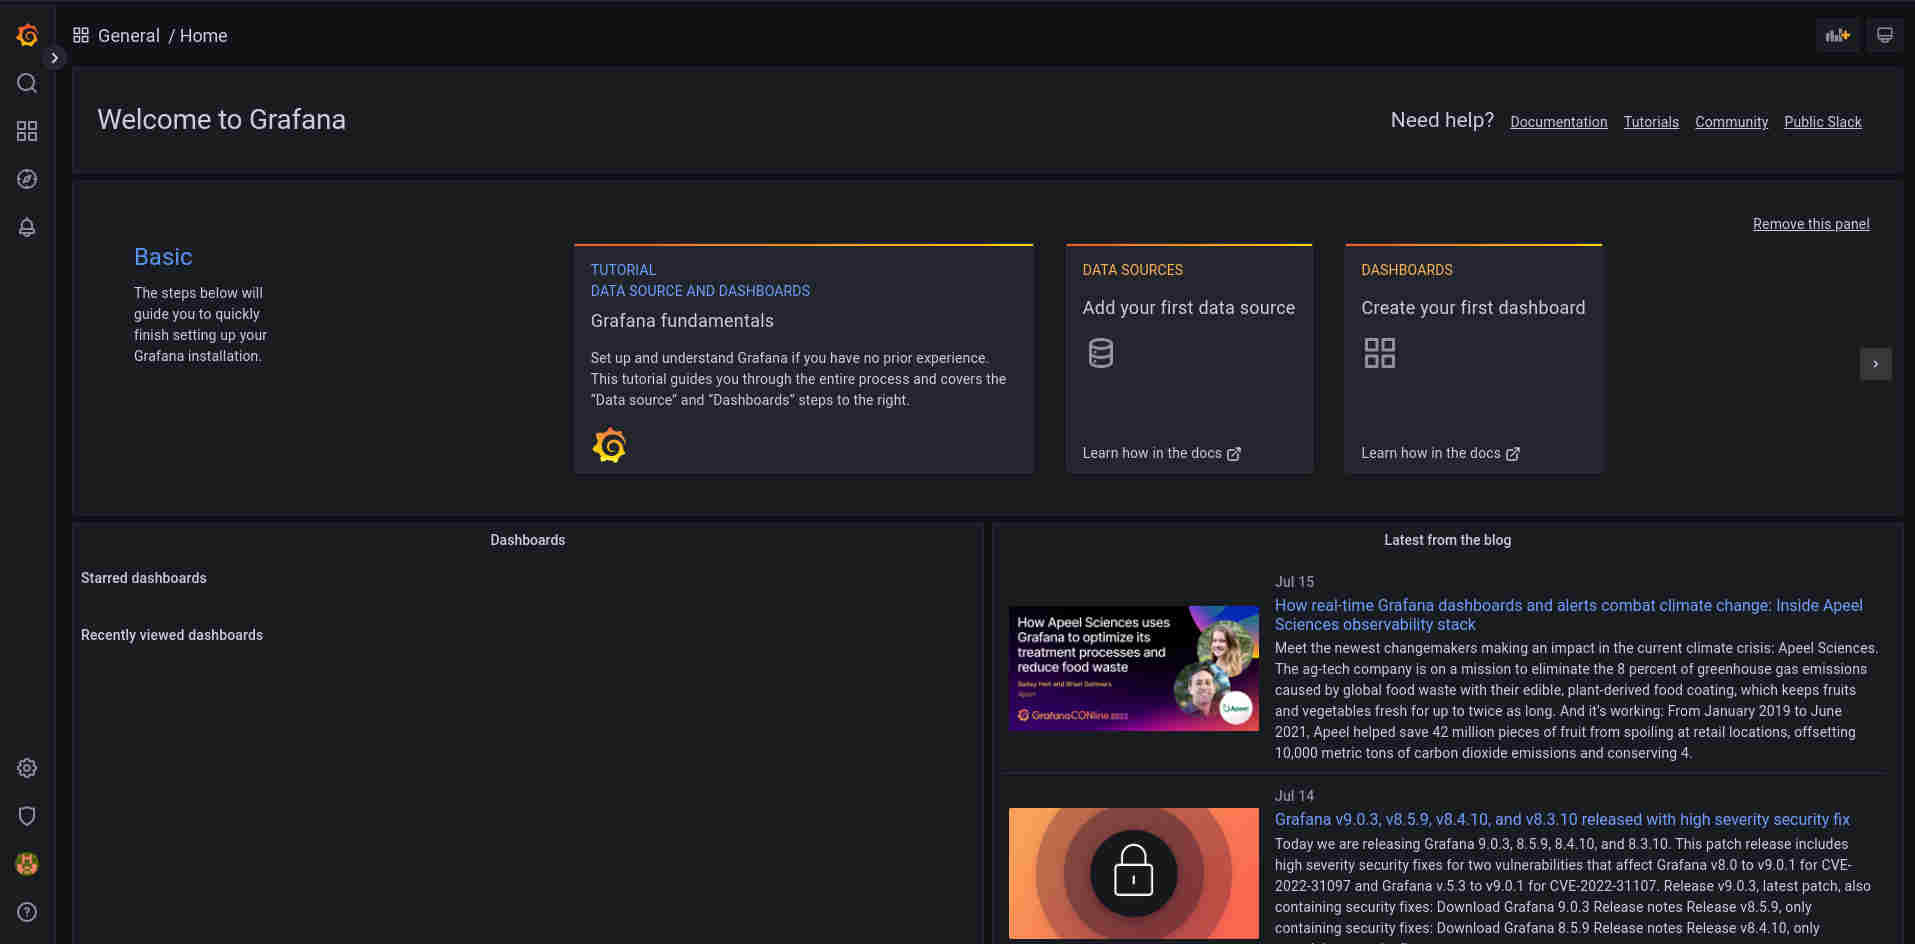Screen dimensions: 1915x944
Task: Click the Grafana logo in the top corner
Action: click(x=27, y=35)
